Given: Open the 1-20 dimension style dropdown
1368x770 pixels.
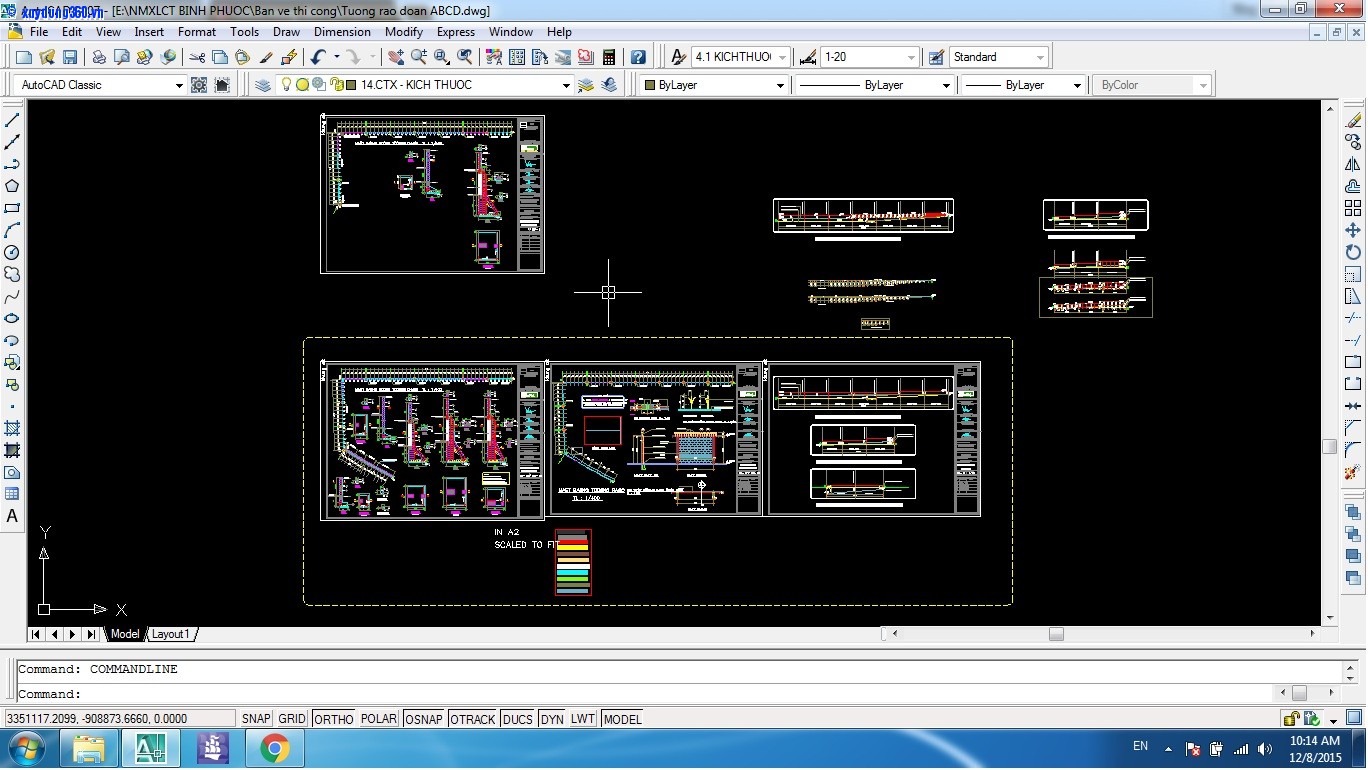Looking at the screenshot, I should click(x=910, y=57).
